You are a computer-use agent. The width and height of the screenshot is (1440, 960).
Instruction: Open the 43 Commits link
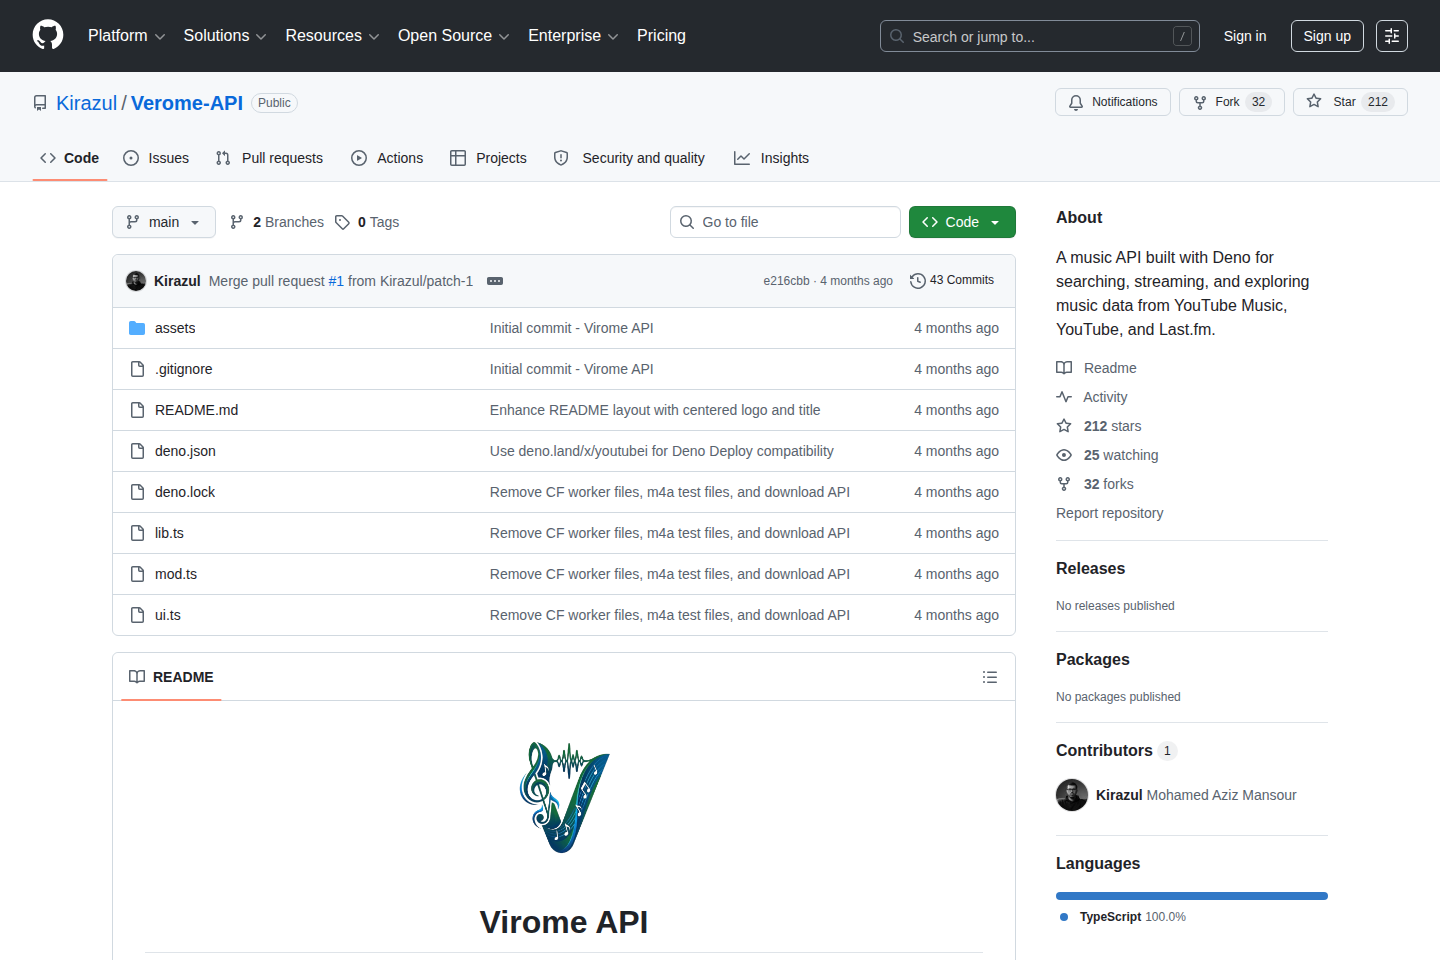tap(952, 281)
